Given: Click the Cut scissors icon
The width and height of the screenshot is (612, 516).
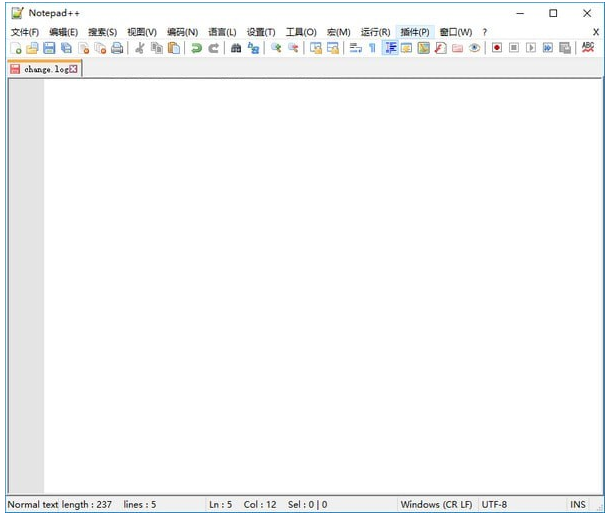Looking at the screenshot, I should pyautogui.click(x=140, y=48).
